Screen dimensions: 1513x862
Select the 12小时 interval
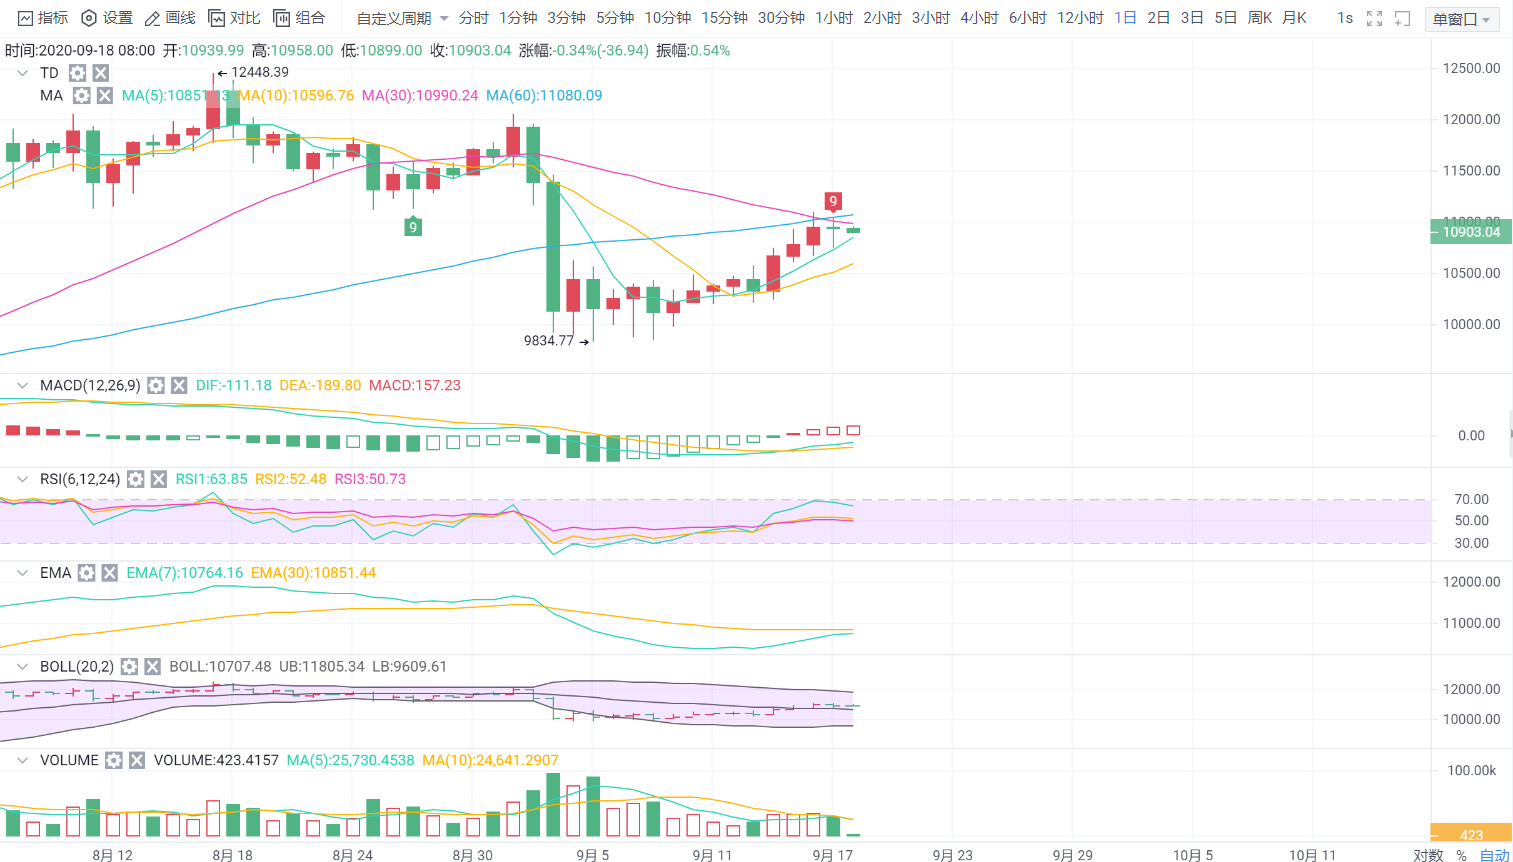click(1080, 18)
